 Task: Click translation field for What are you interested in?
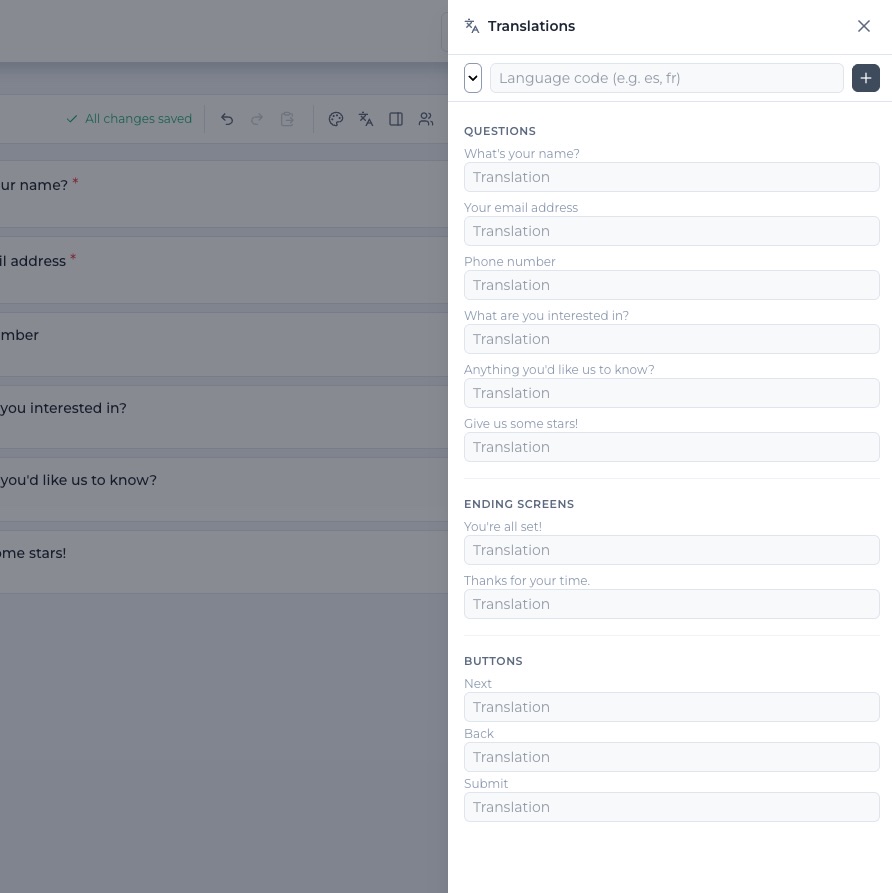point(672,339)
